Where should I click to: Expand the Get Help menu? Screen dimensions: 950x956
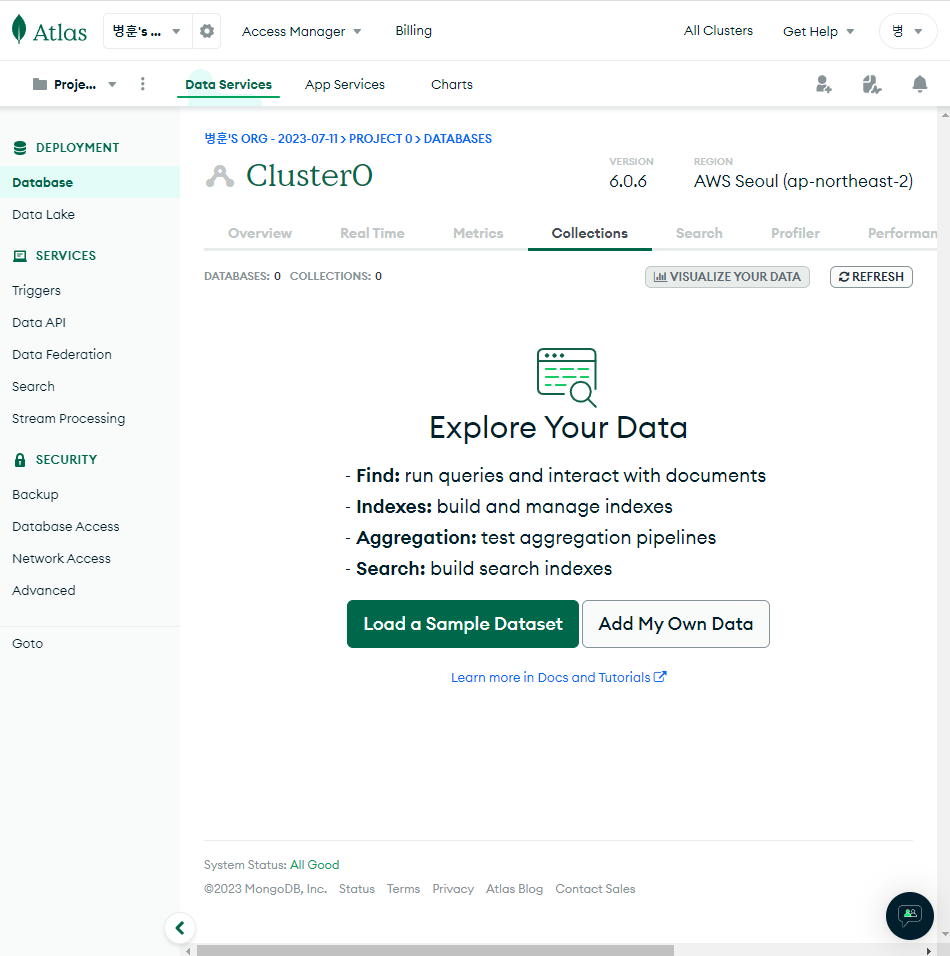pyautogui.click(x=818, y=31)
